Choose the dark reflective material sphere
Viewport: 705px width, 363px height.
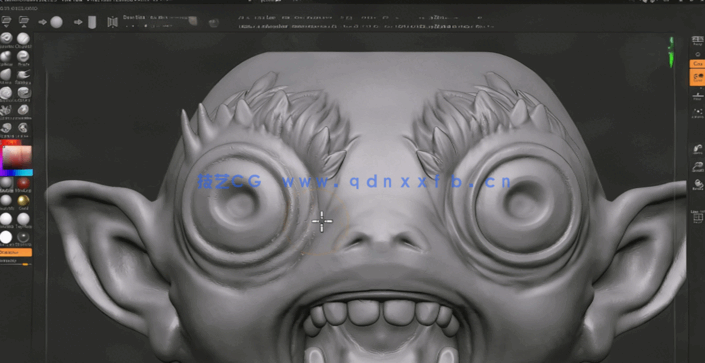23,237
